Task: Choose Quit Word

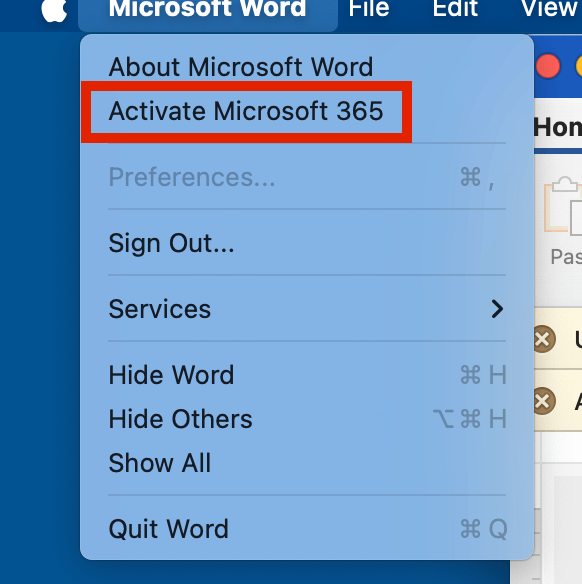Action: tap(307, 529)
